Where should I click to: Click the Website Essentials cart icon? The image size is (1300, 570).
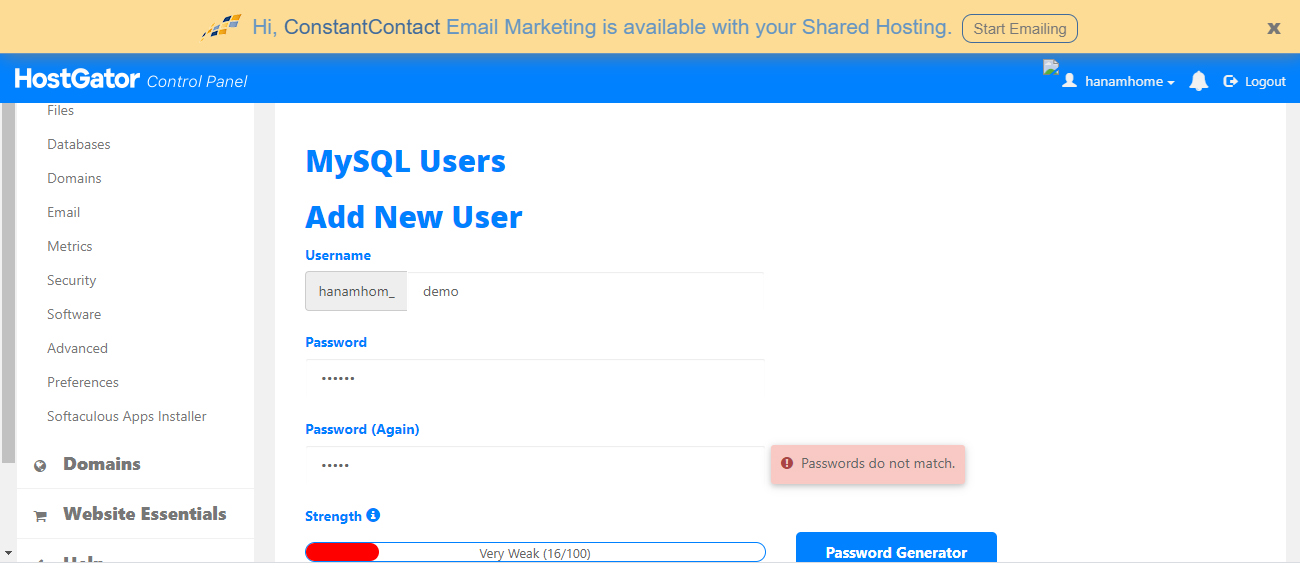click(40, 516)
